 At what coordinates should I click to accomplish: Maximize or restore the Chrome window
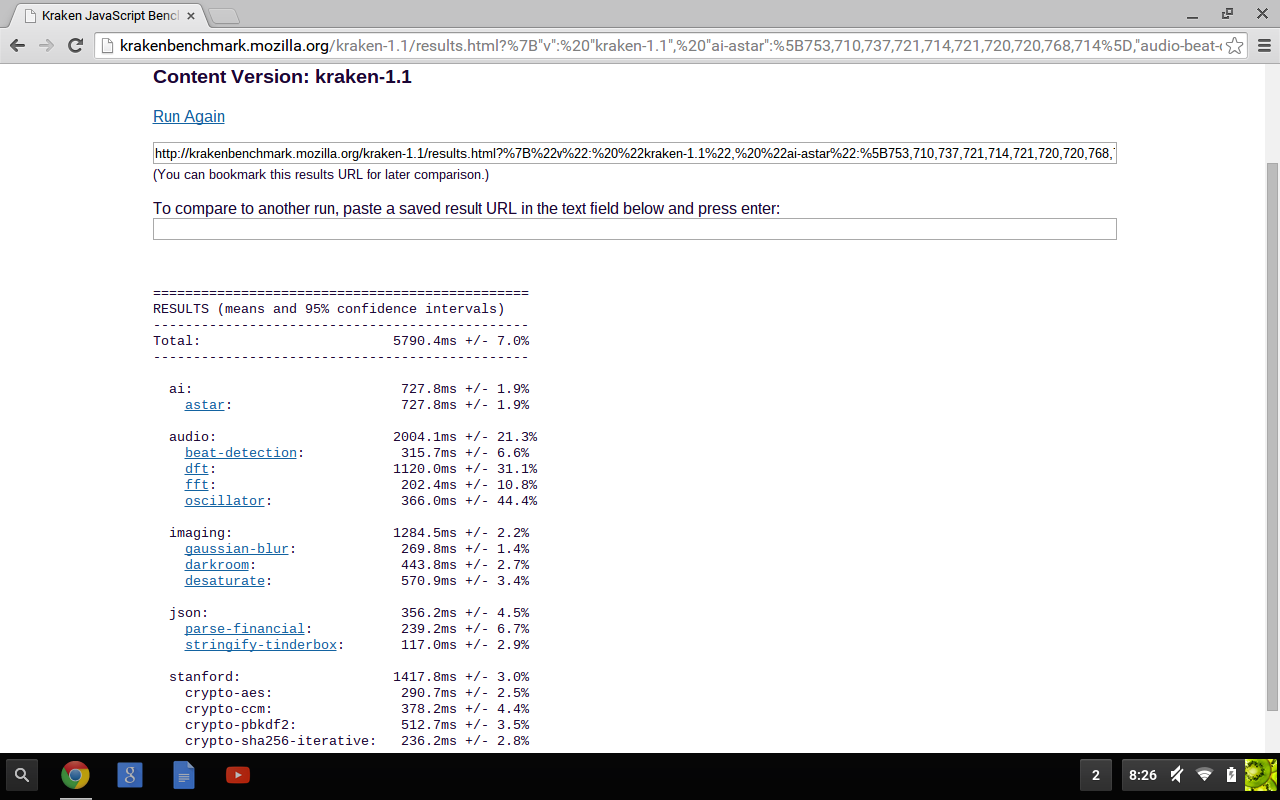click(x=1227, y=14)
